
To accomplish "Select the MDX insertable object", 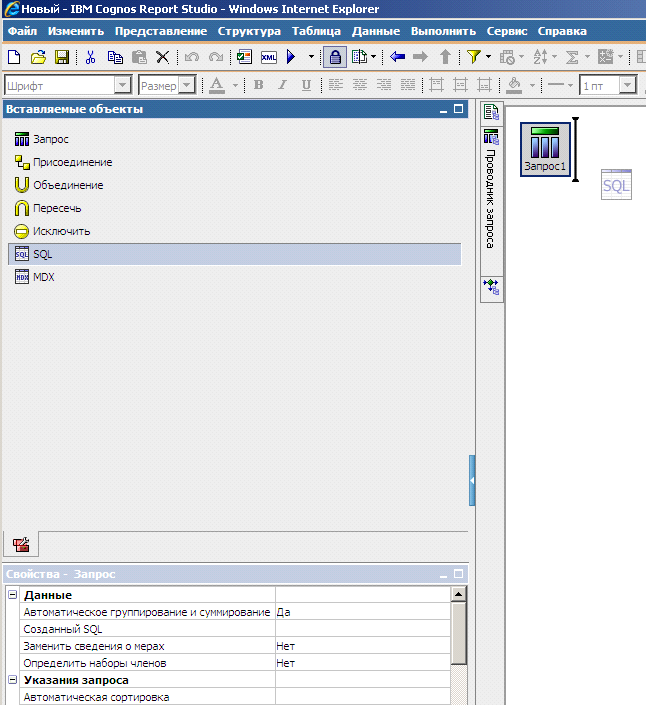I will (43, 277).
